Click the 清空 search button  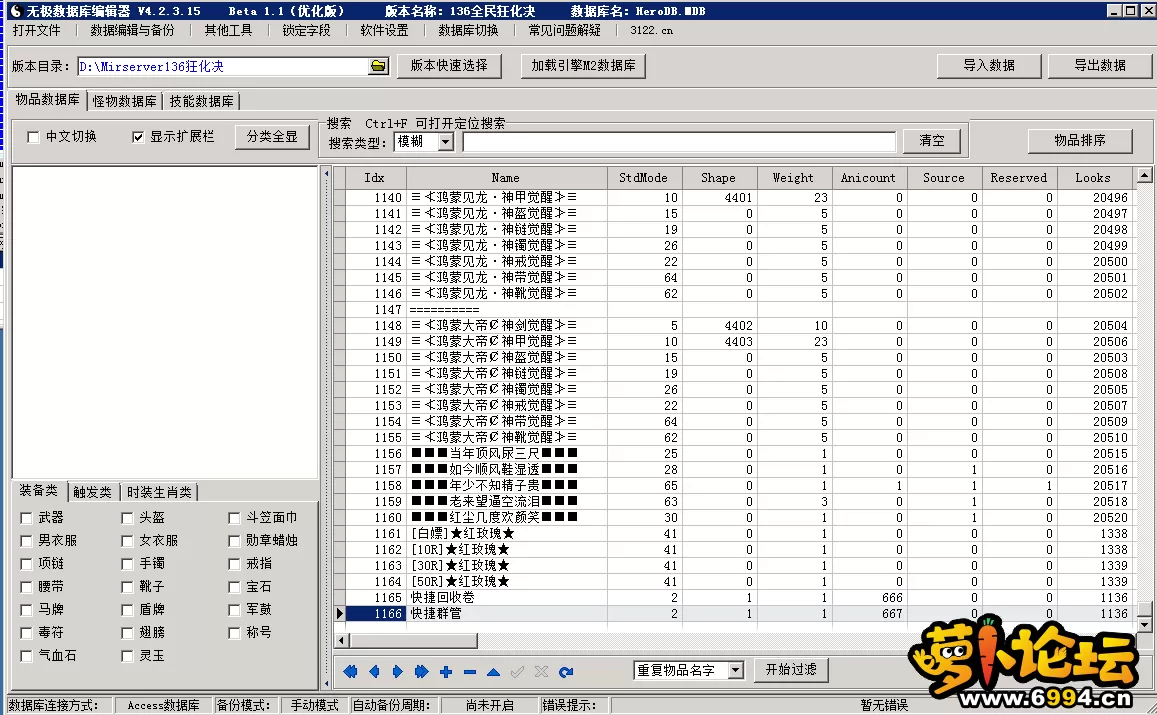[x=932, y=140]
